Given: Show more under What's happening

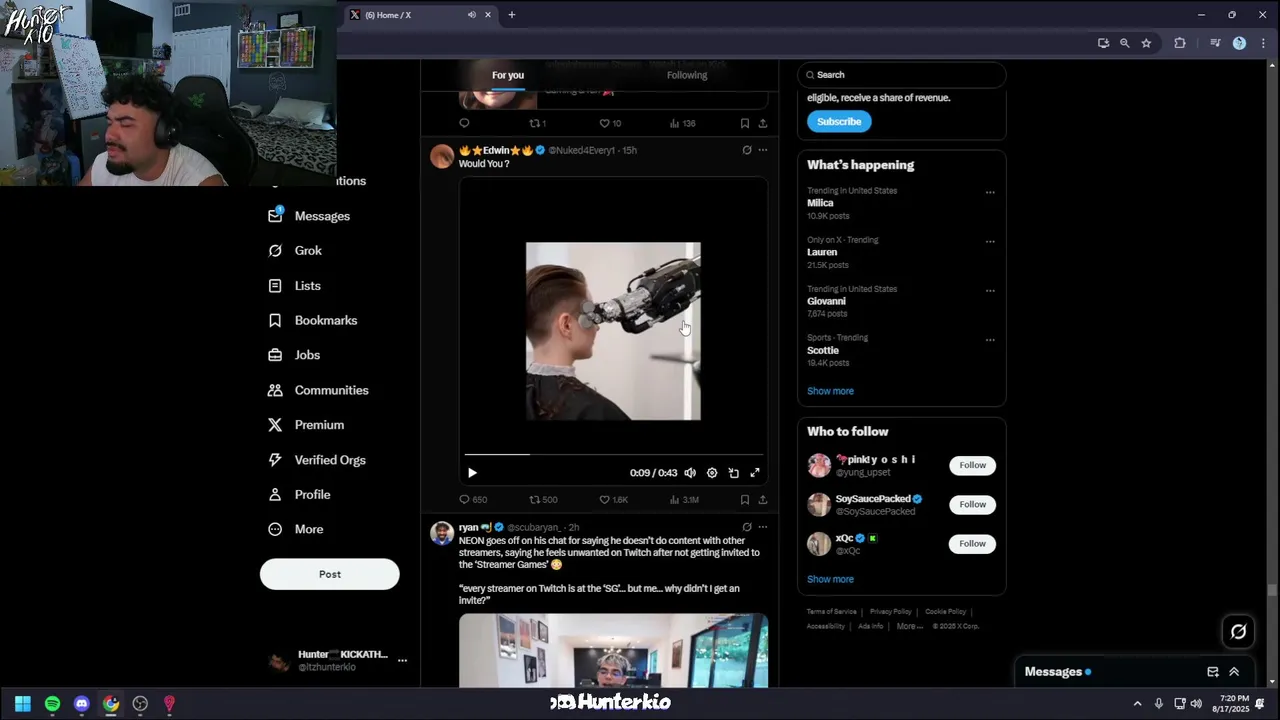Looking at the screenshot, I should point(830,391).
